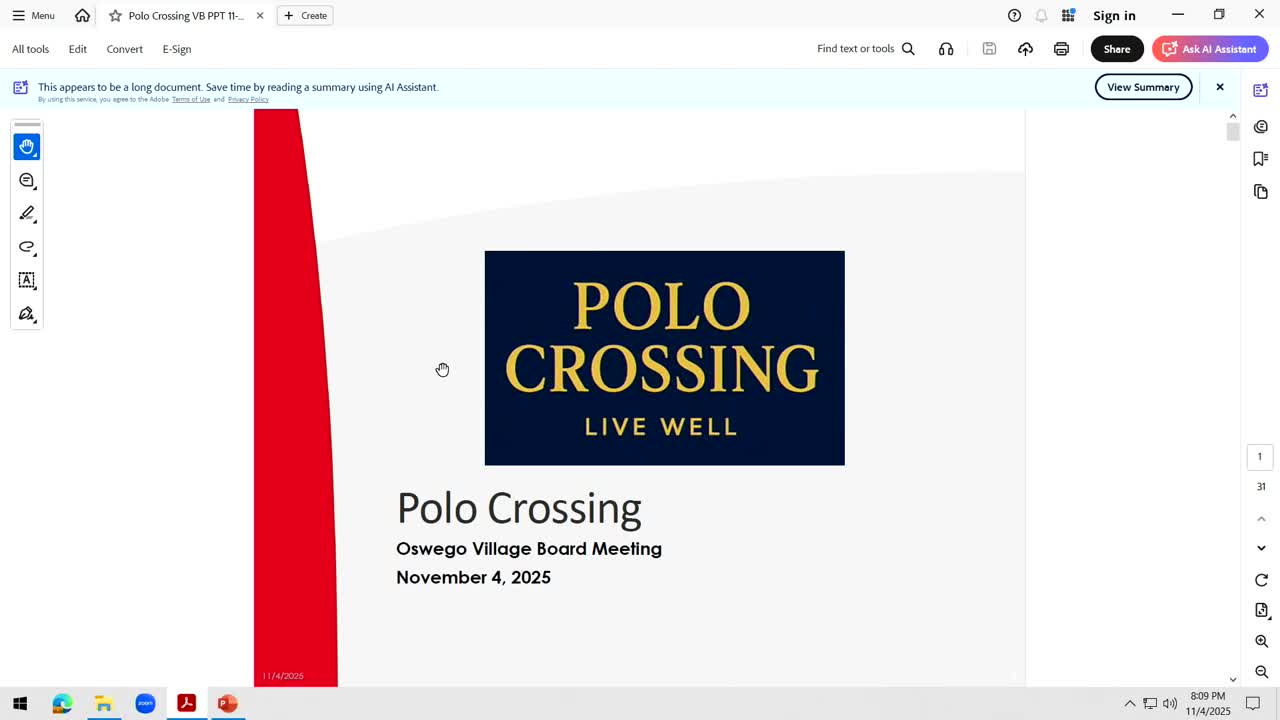Select the Hand tool

click(27, 147)
